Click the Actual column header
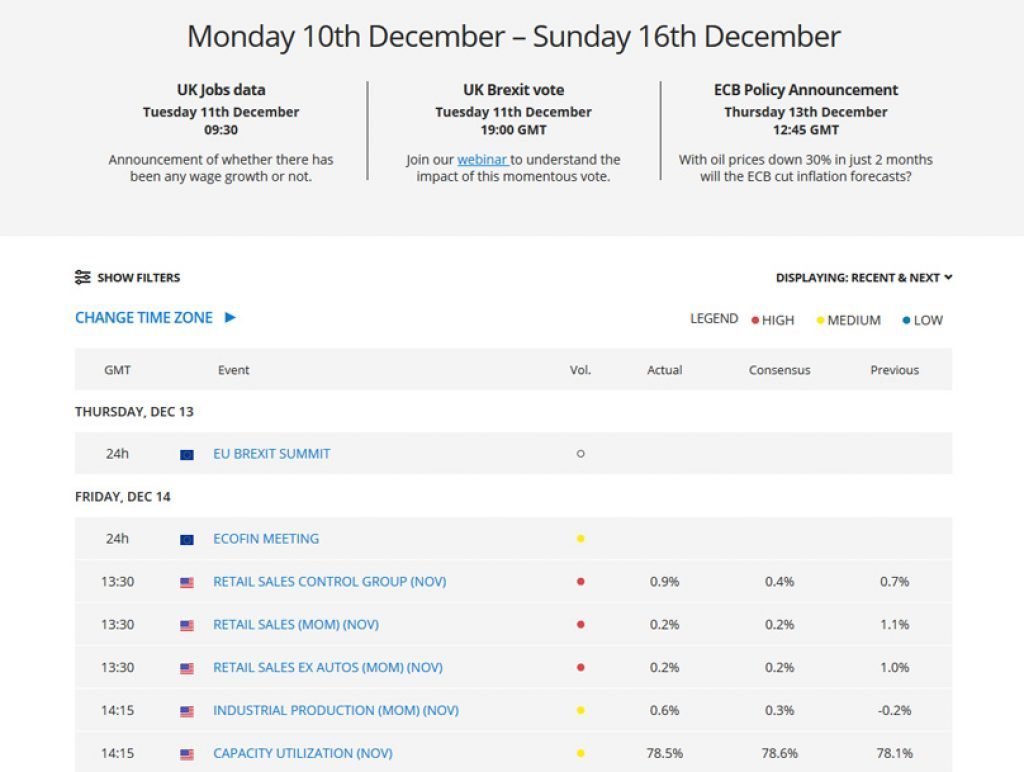The width and height of the screenshot is (1024, 772). pos(664,370)
